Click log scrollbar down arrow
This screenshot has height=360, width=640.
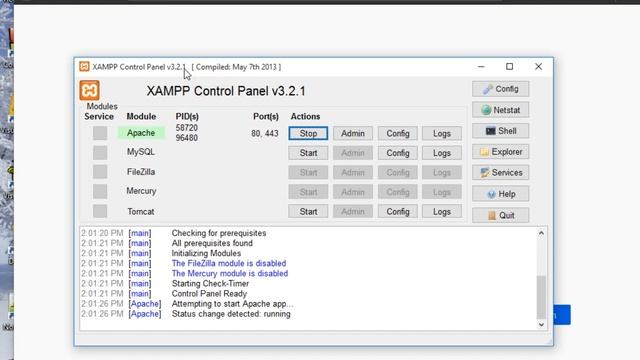tap(541, 325)
